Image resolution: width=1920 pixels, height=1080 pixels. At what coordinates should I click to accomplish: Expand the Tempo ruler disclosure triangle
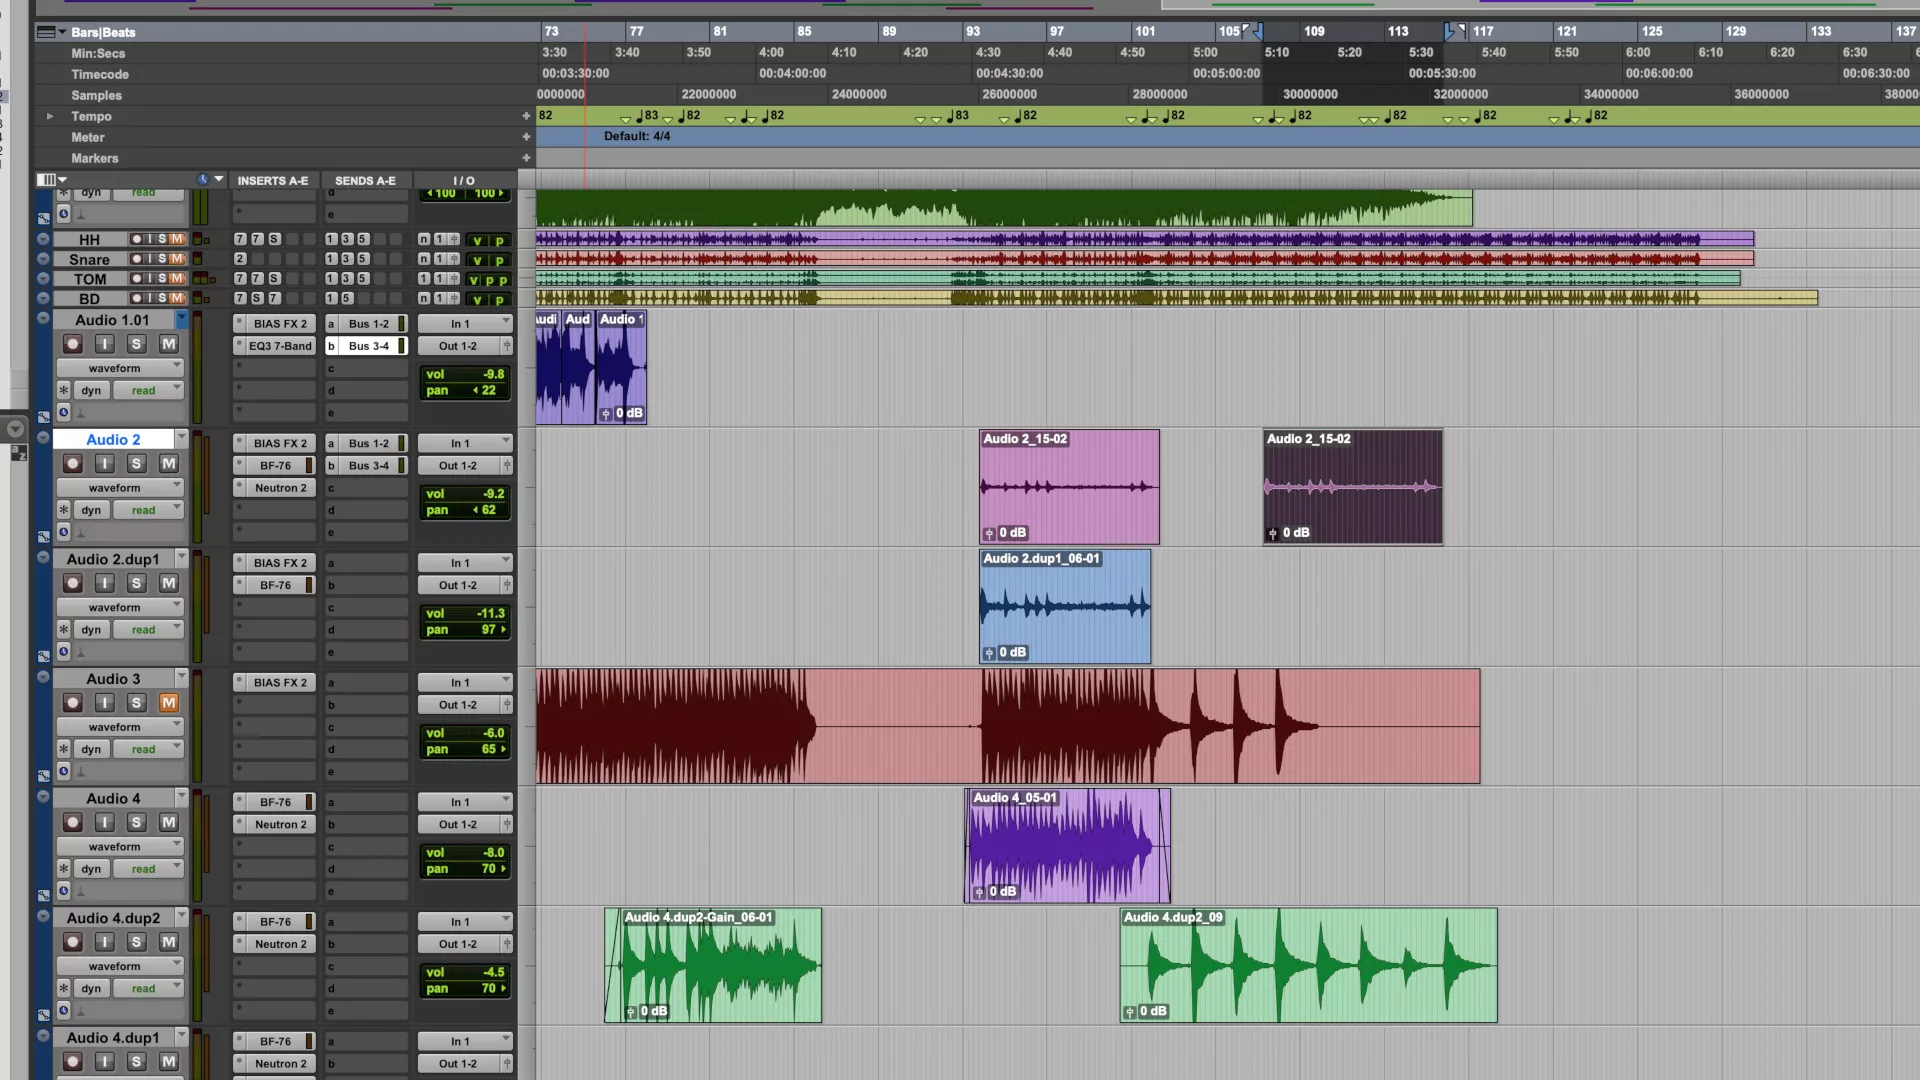(50, 116)
